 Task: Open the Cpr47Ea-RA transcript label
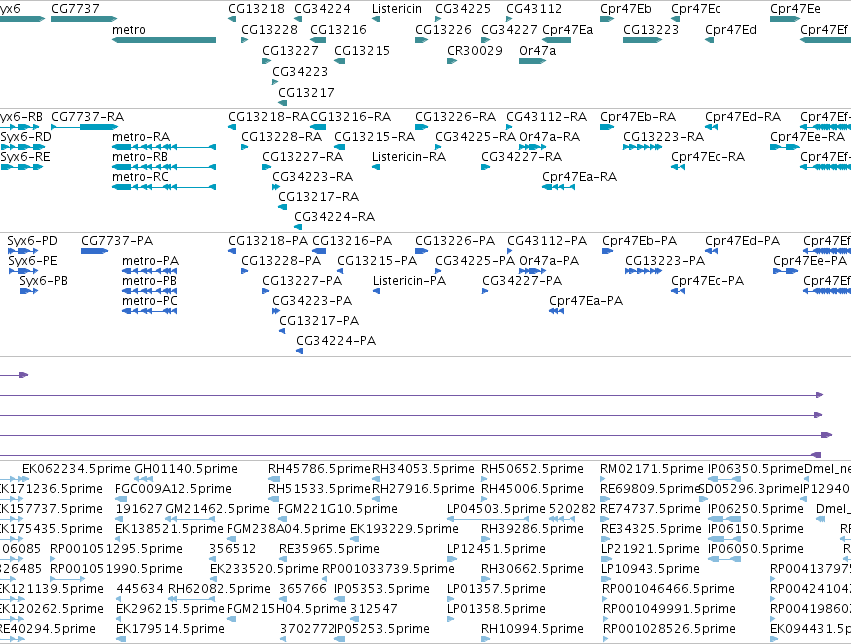click(579, 177)
